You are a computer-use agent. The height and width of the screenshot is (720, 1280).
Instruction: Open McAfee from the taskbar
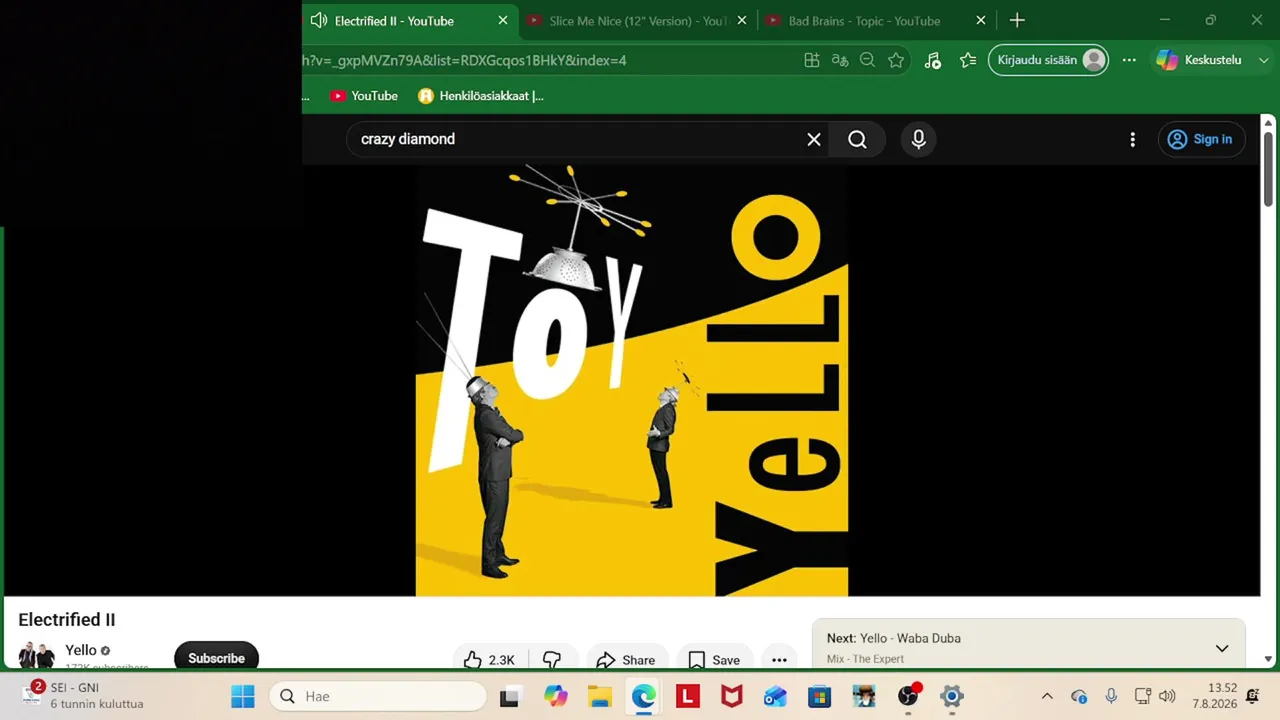[x=732, y=696]
